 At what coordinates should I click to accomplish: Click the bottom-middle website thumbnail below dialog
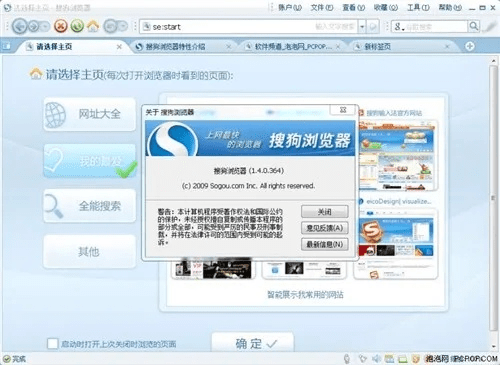(304, 269)
